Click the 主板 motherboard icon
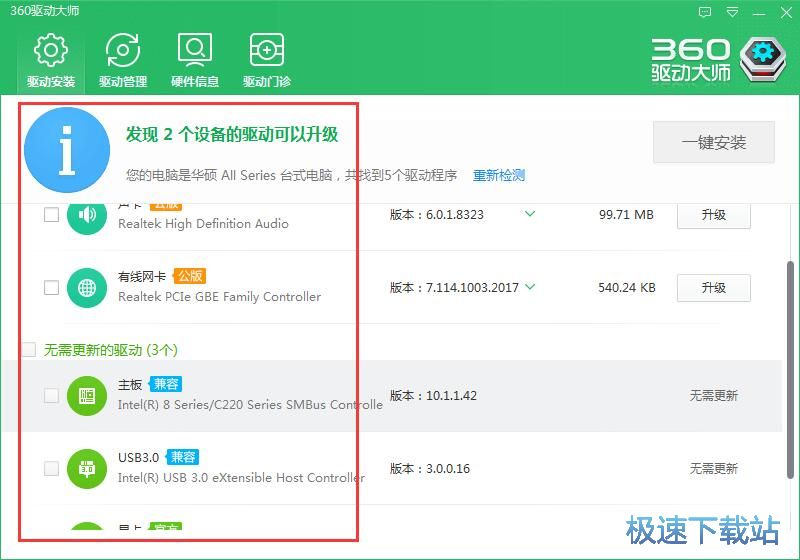Image resolution: width=800 pixels, height=560 pixels. click(x=87, y=396)
